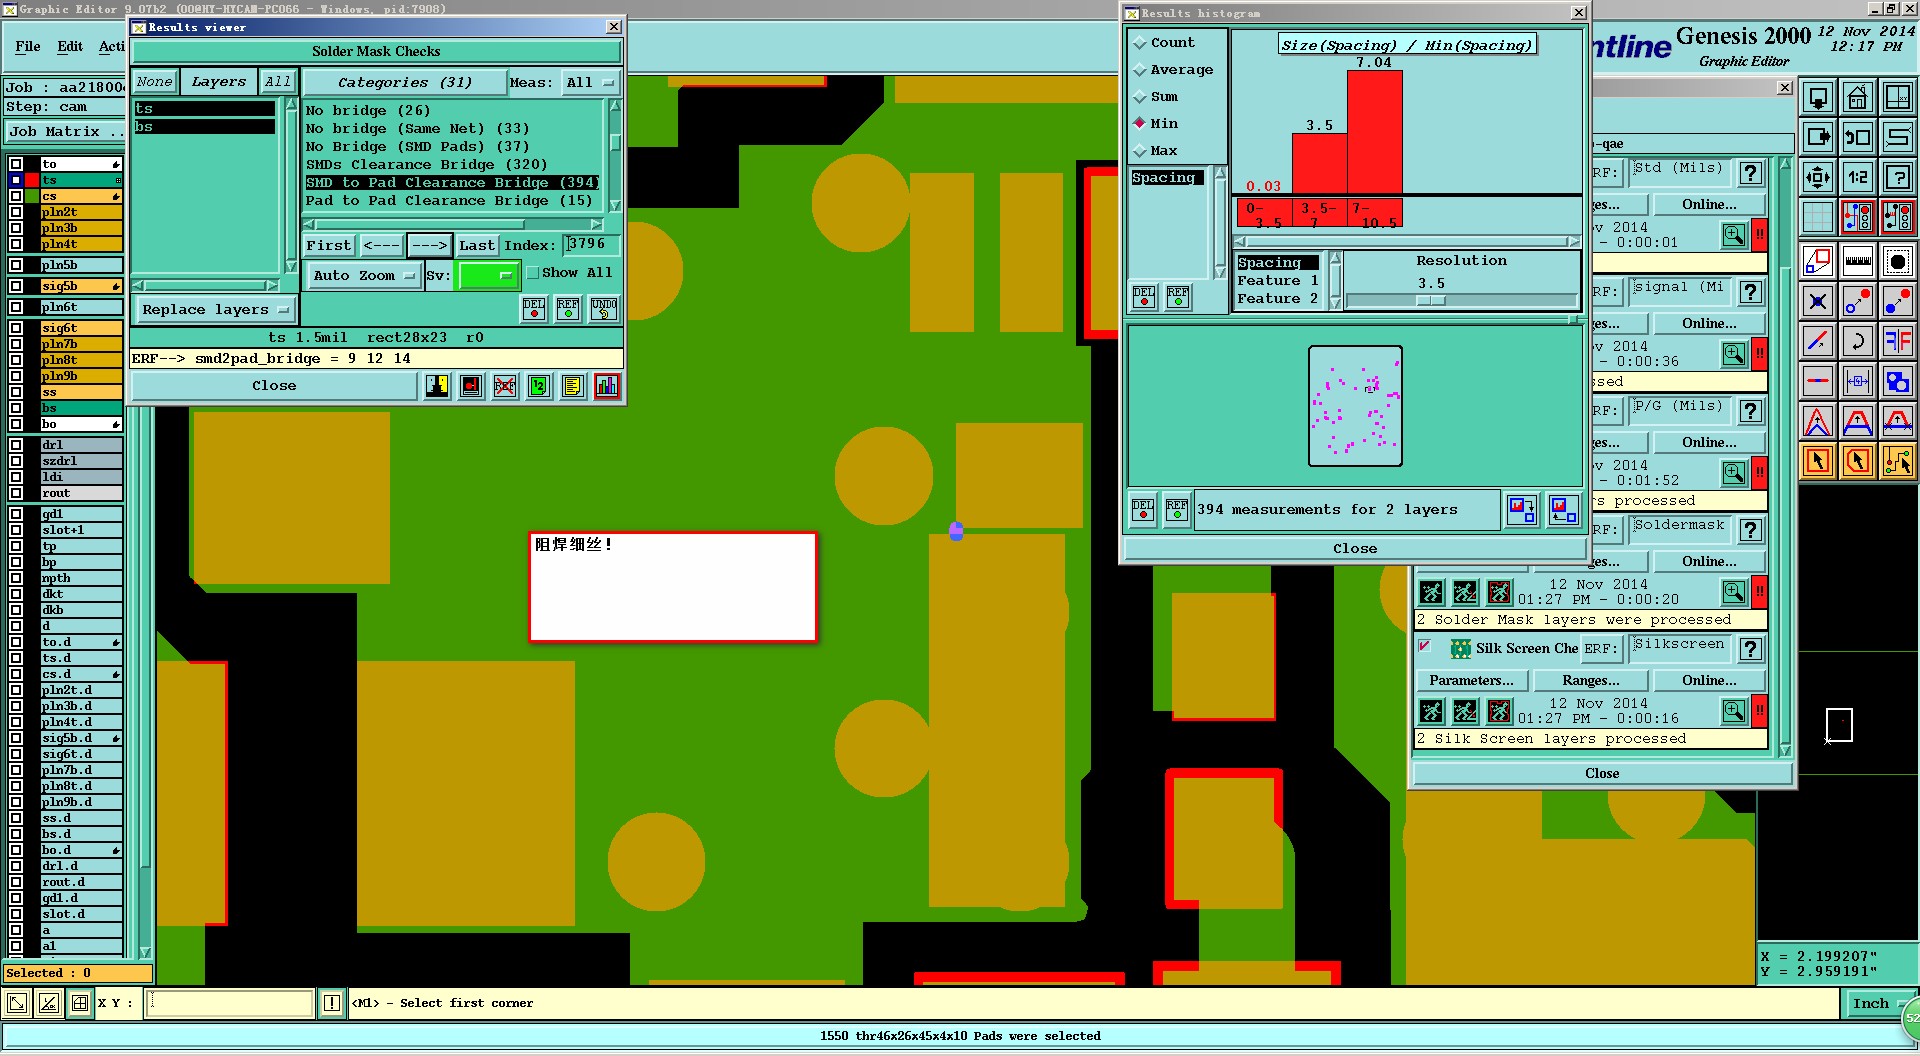This screenshot has width=1920, height=1056.
Task: Click the yellow-black silhouette icon in Results viewer
Action: coord(437,386)
